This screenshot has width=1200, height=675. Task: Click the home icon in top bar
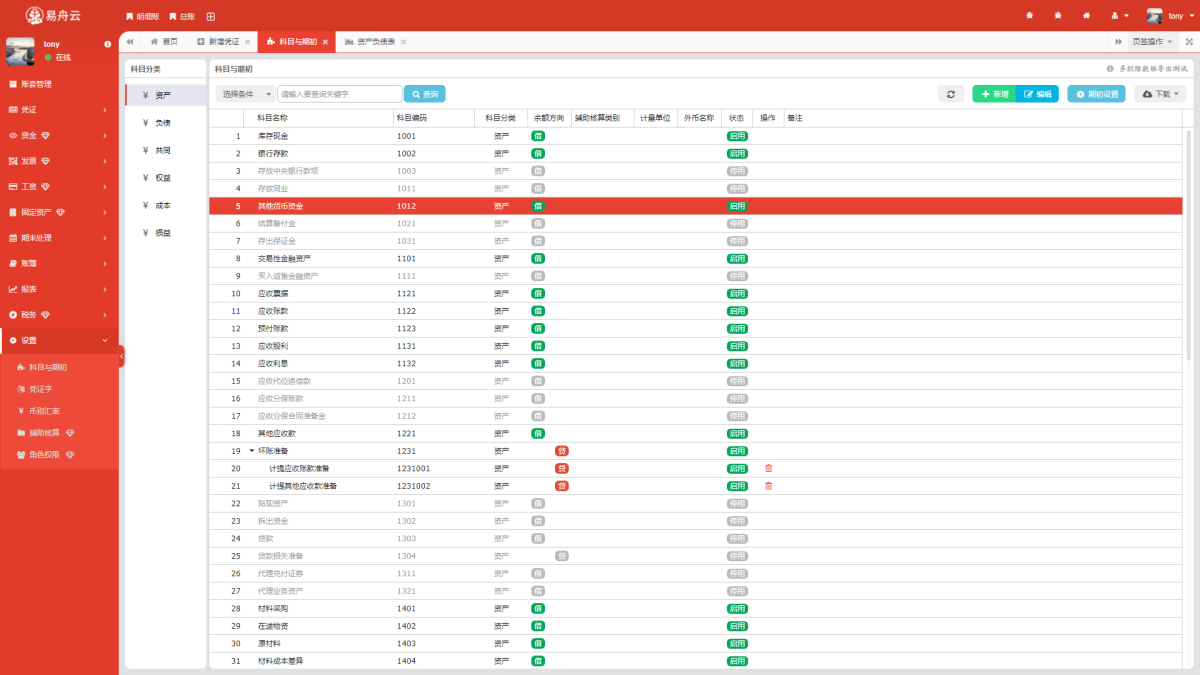[x=1086, y=16]
